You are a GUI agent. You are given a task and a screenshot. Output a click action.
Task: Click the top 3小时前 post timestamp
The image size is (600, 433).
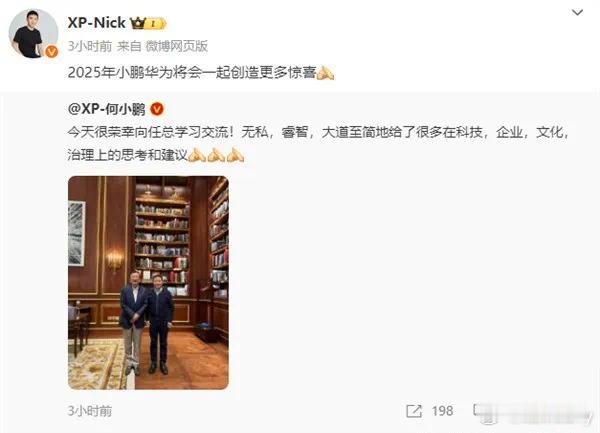[90, 46]
